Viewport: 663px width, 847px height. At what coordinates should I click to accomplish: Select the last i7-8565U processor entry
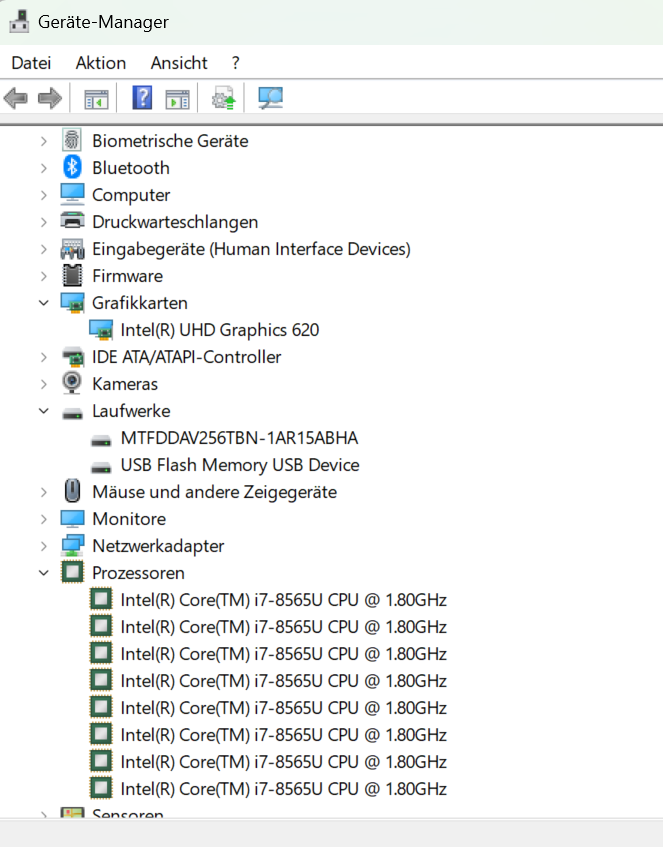click(x=284, y=789)
